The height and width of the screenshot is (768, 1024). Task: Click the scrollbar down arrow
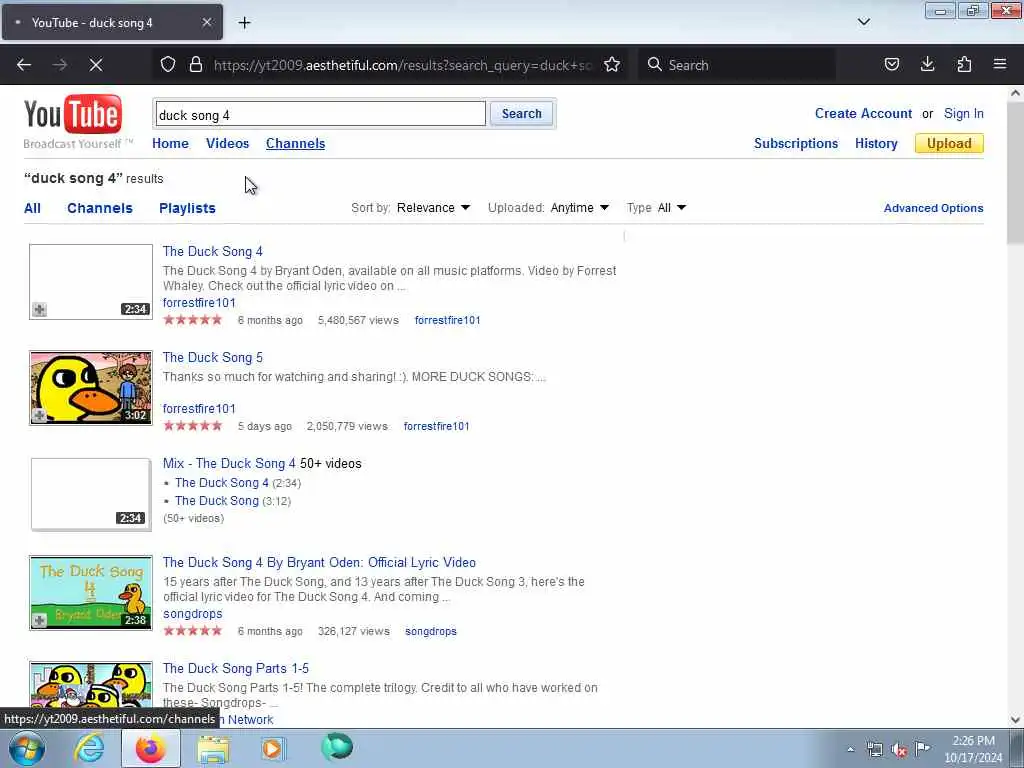[1015, 720]
